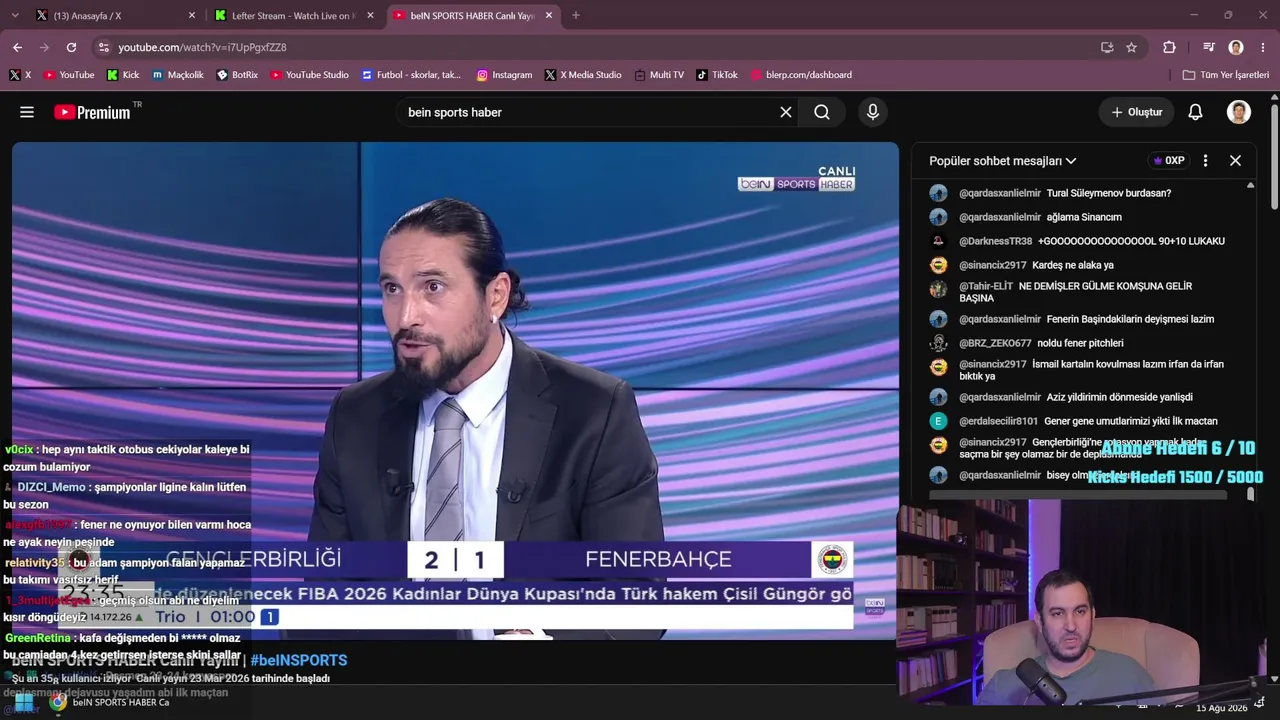The image size is (1280, 720).
Task: Click chat message 'Kardeş ne alaka ya'
Action: [x=1073, y=265]
